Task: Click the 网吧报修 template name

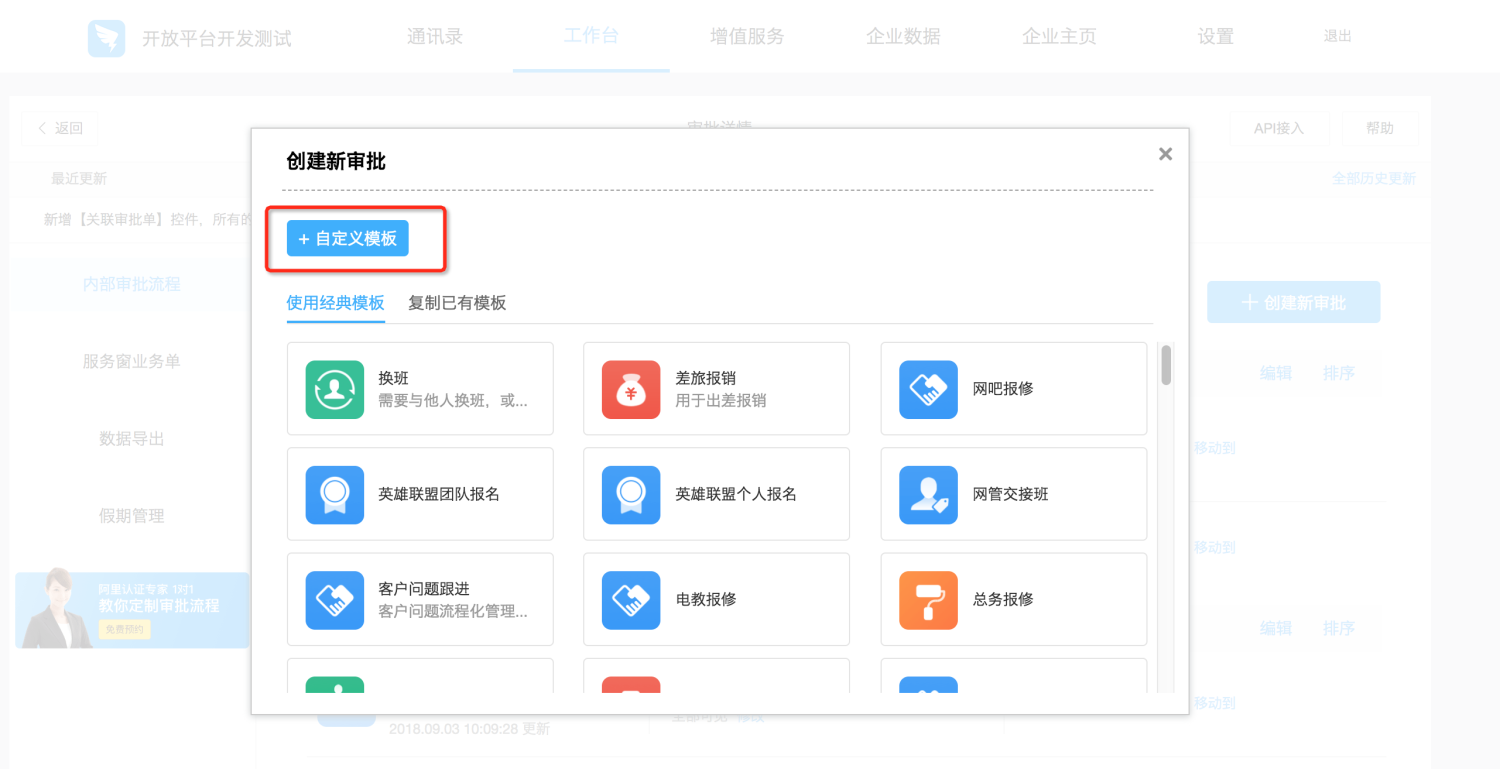Action: (x=1003, y=389)
